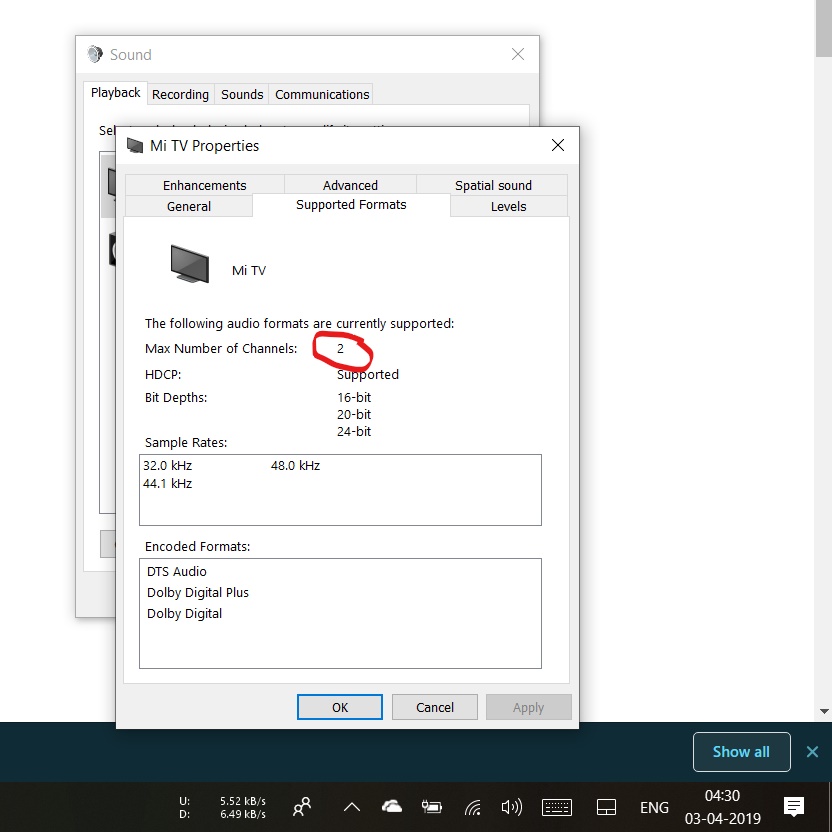
Task: Click the upload speed 5.52 kB/s
Action: tap(242, 801)
